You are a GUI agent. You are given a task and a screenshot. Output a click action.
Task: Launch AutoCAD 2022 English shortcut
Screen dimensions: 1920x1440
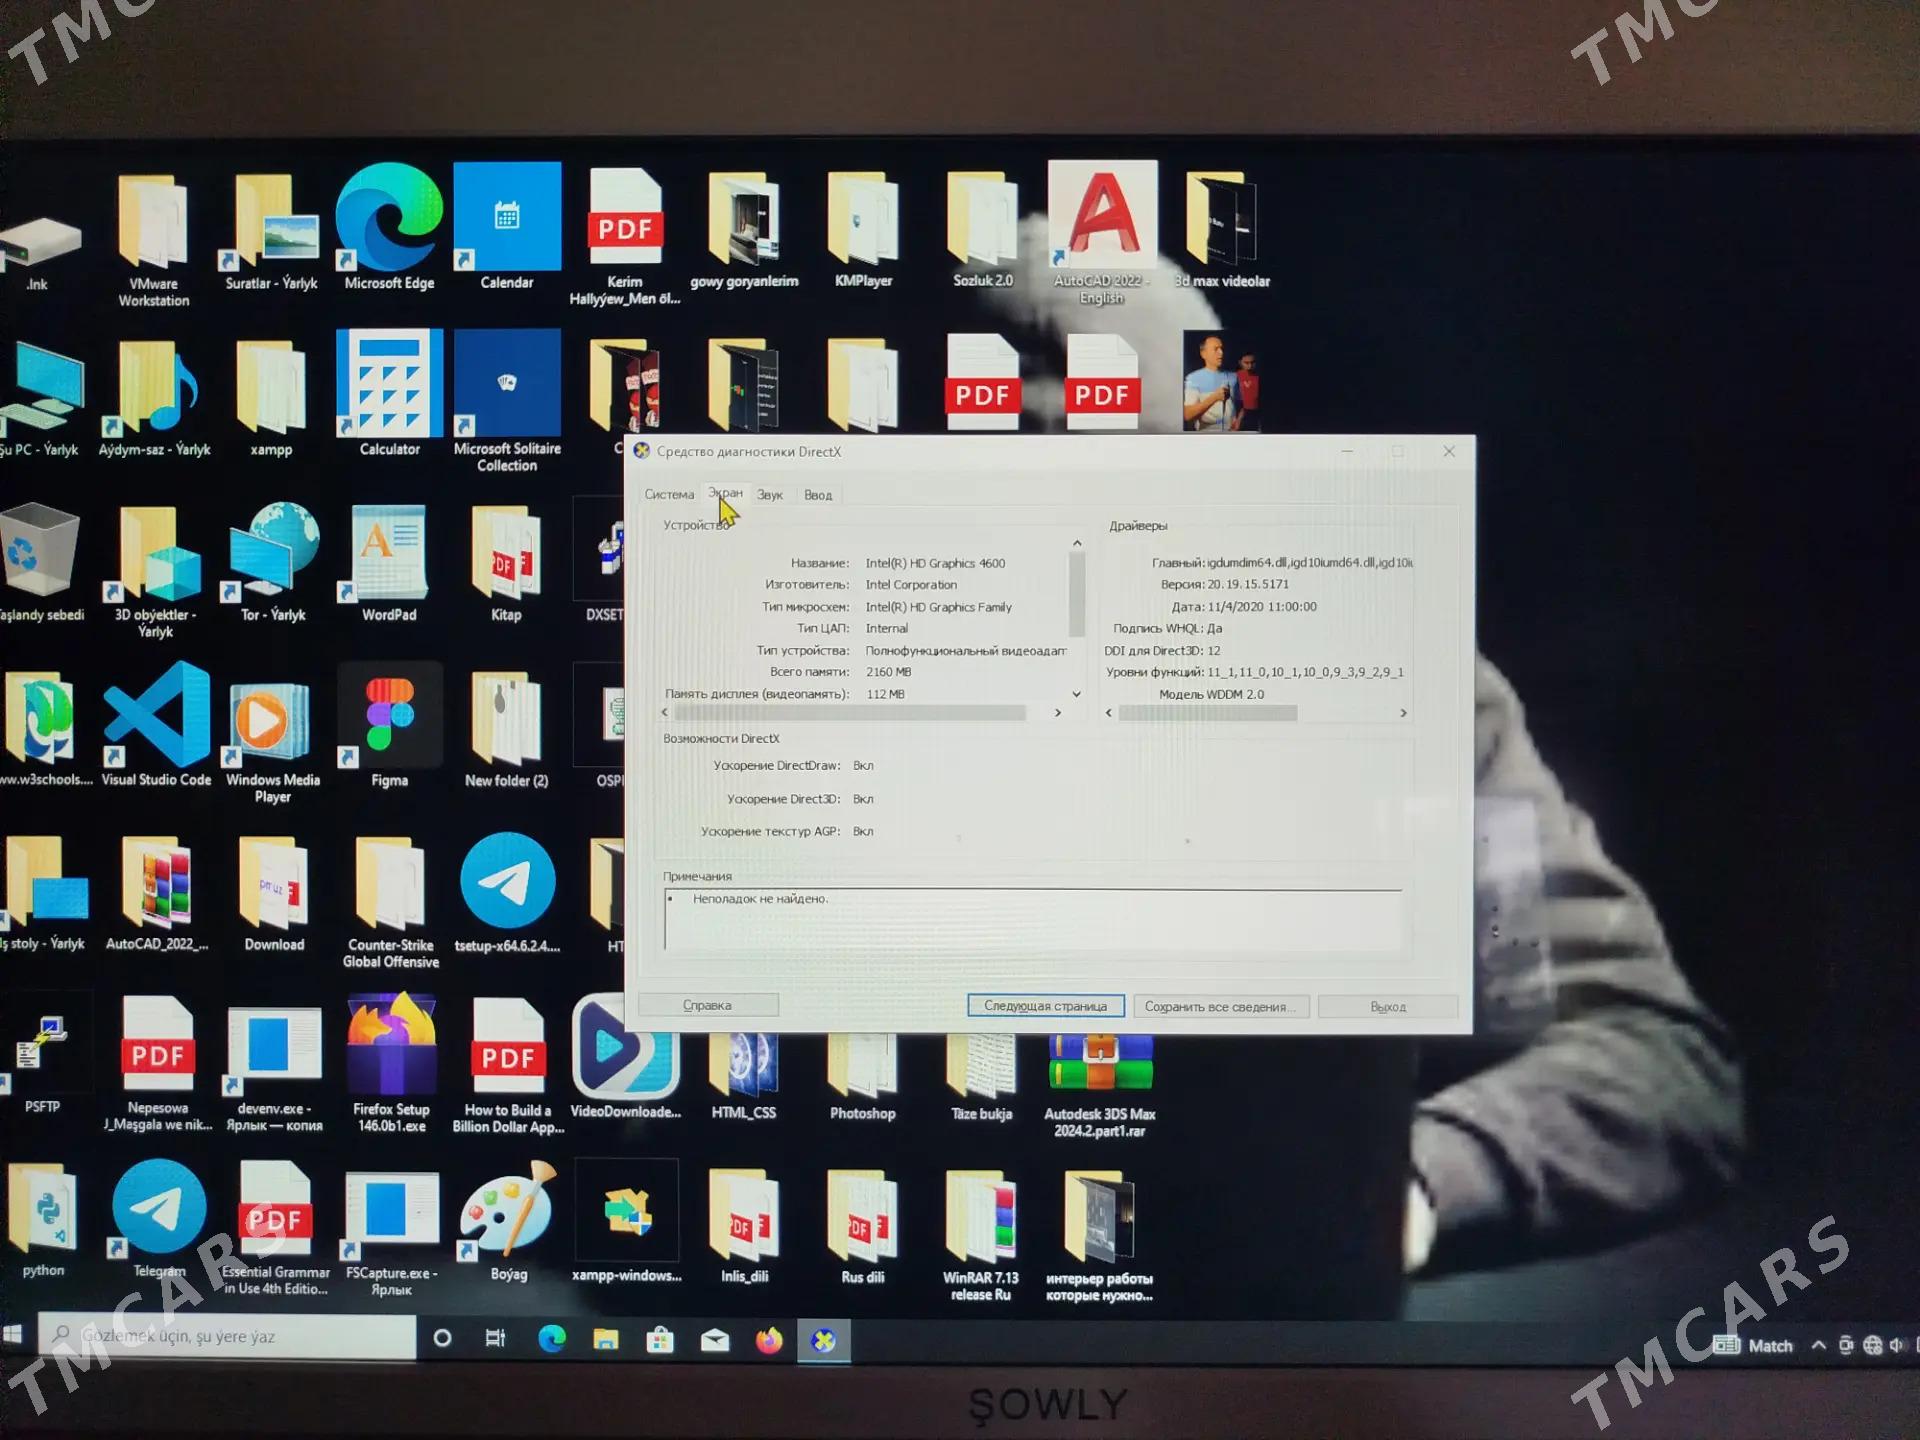click(1102, 219)
